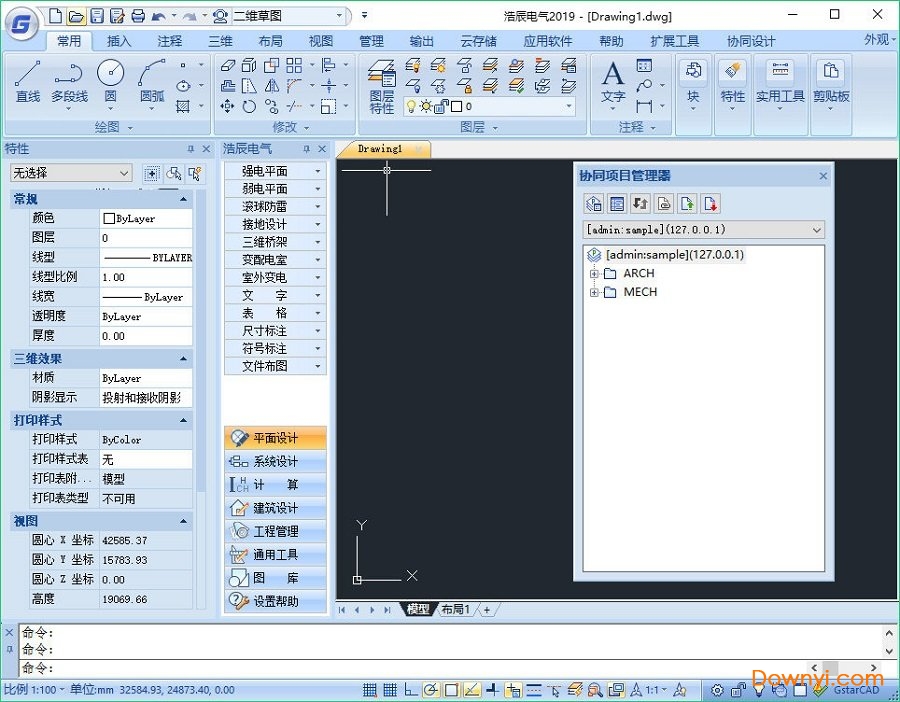This screenshot has width=900, height=702.
Task: Click the print icon in quick access toolbar
Action: (x=138, y=16)
